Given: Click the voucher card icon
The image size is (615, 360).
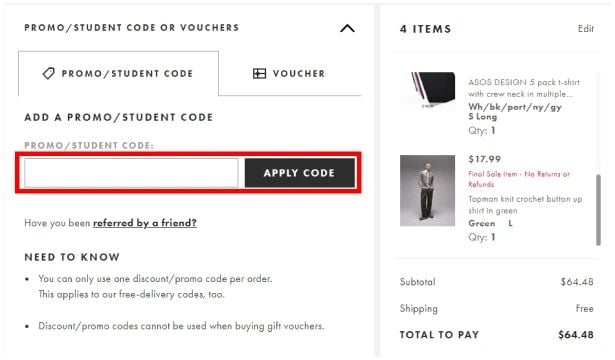Looking at the screenshot, I should (x=259, y=73).
